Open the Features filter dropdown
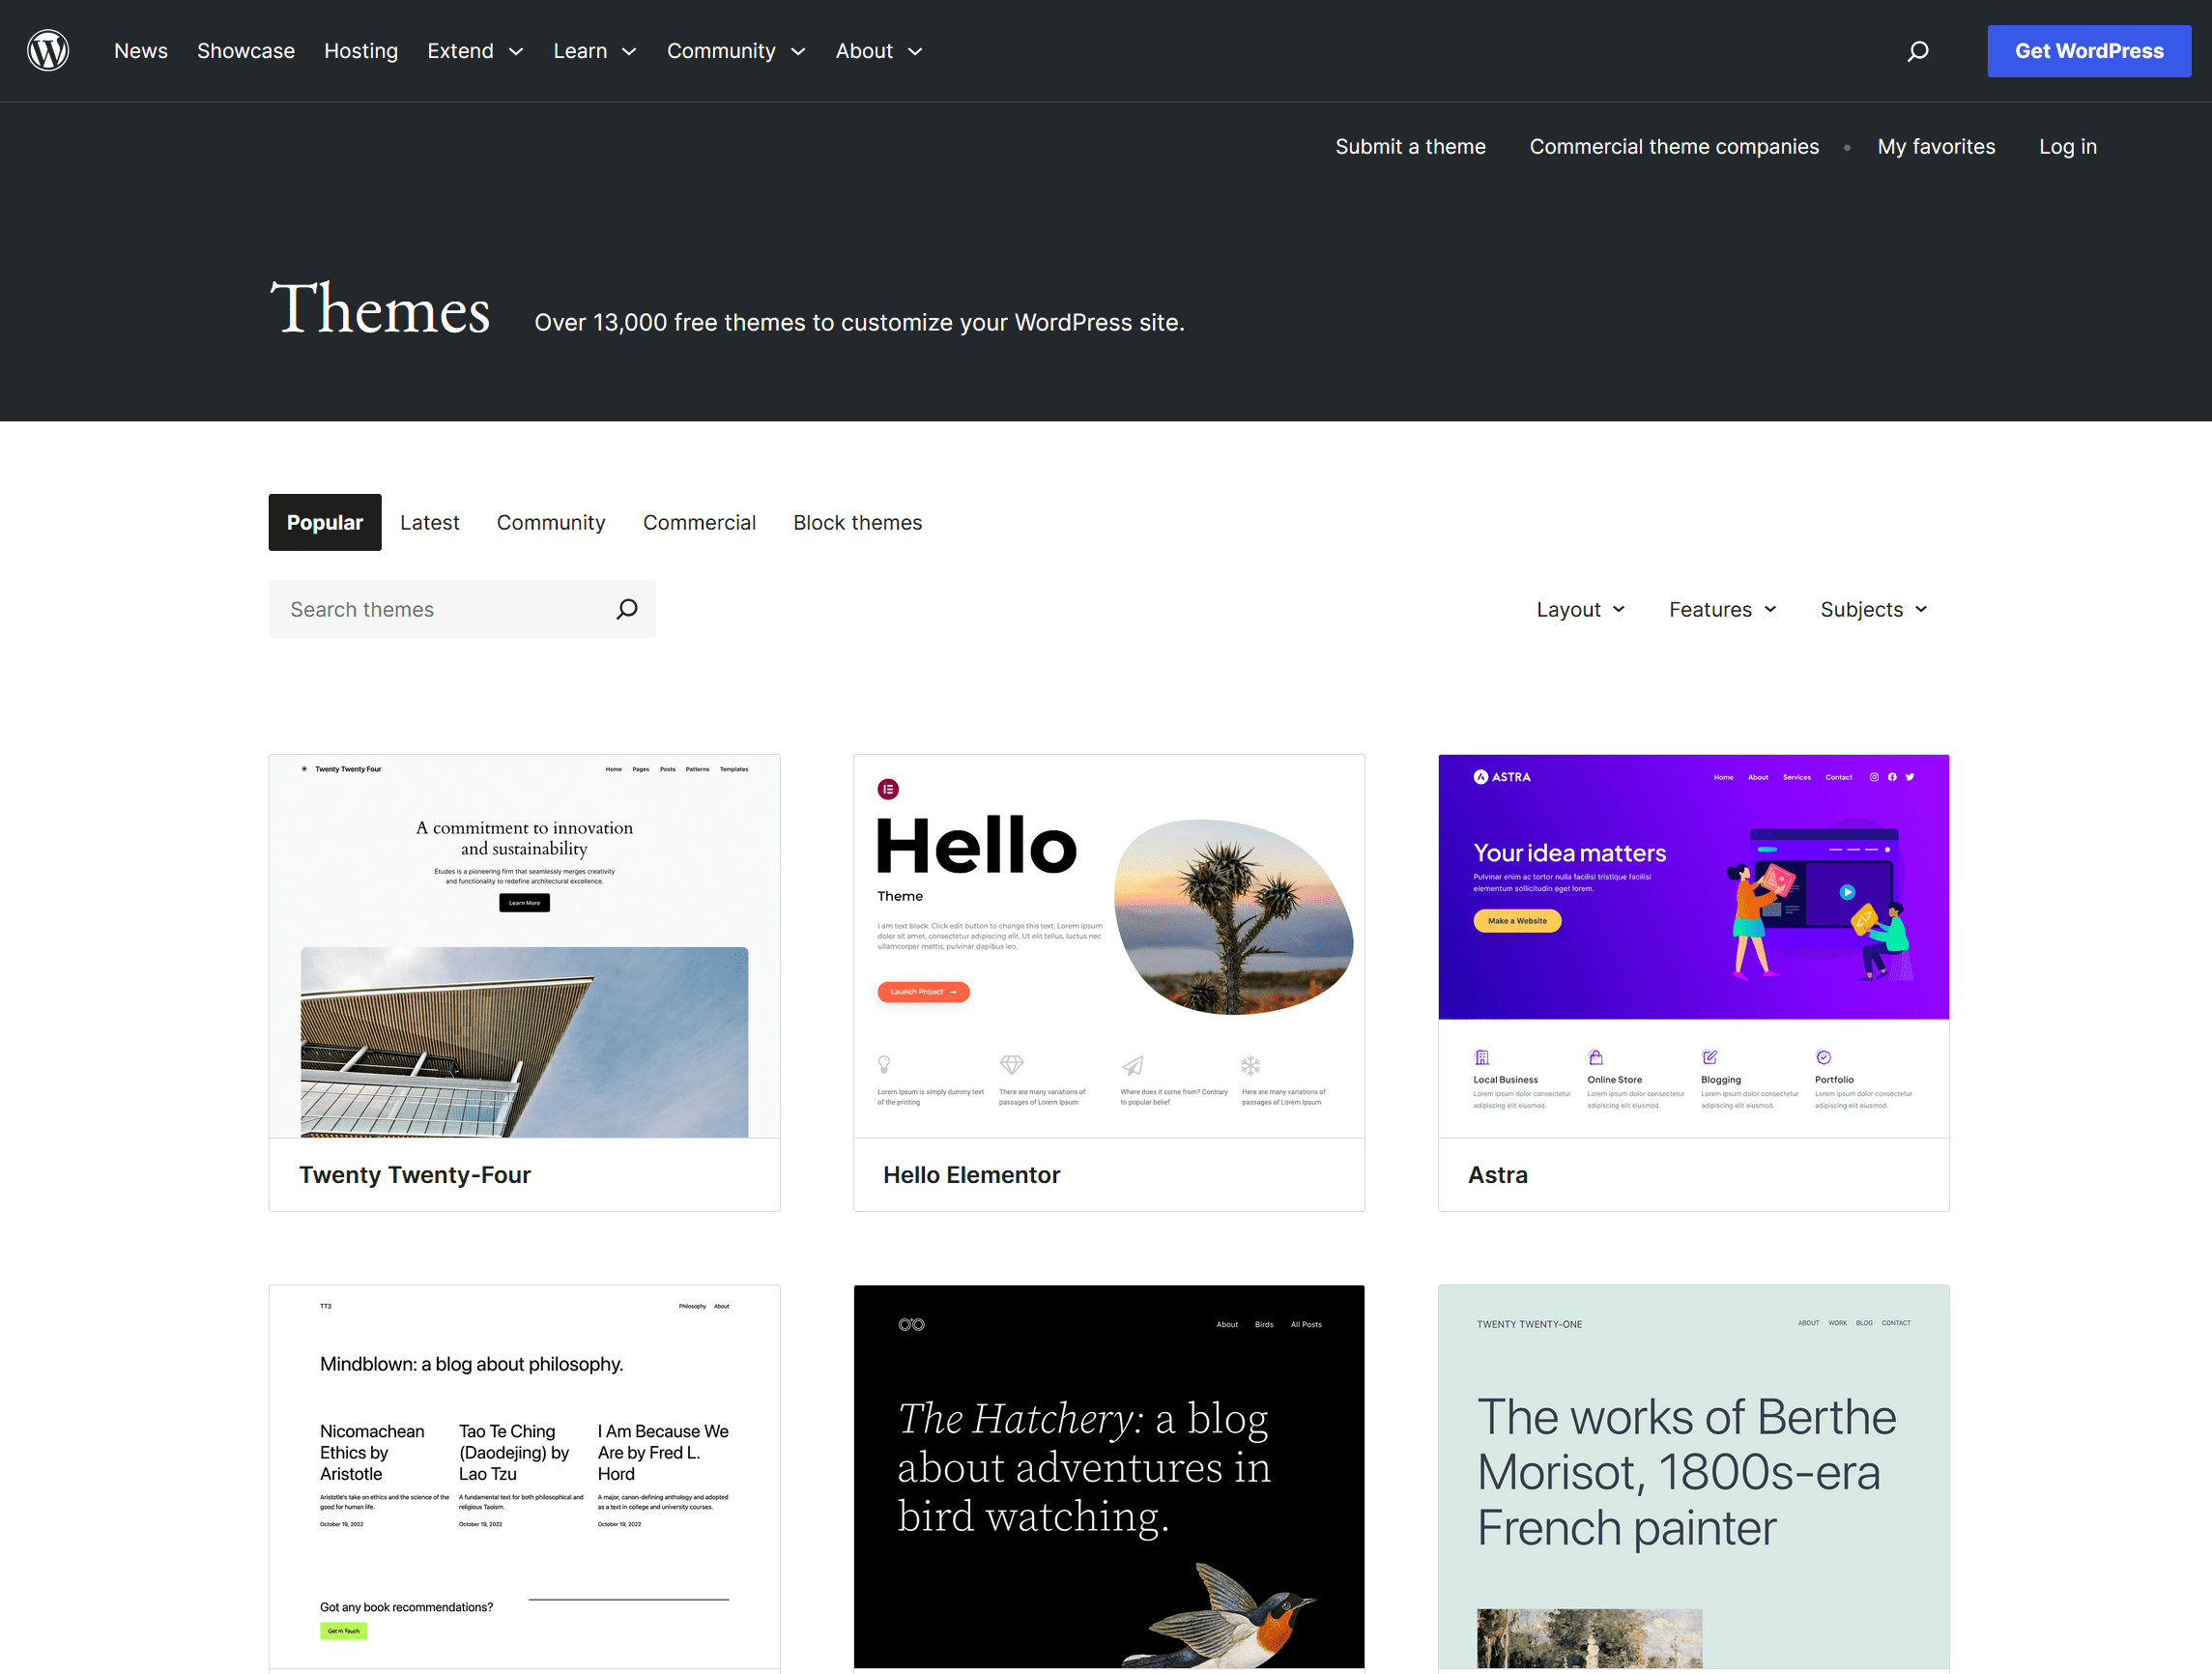The width and height of the screenshot is (2212, 1674). click(1721, 609)
